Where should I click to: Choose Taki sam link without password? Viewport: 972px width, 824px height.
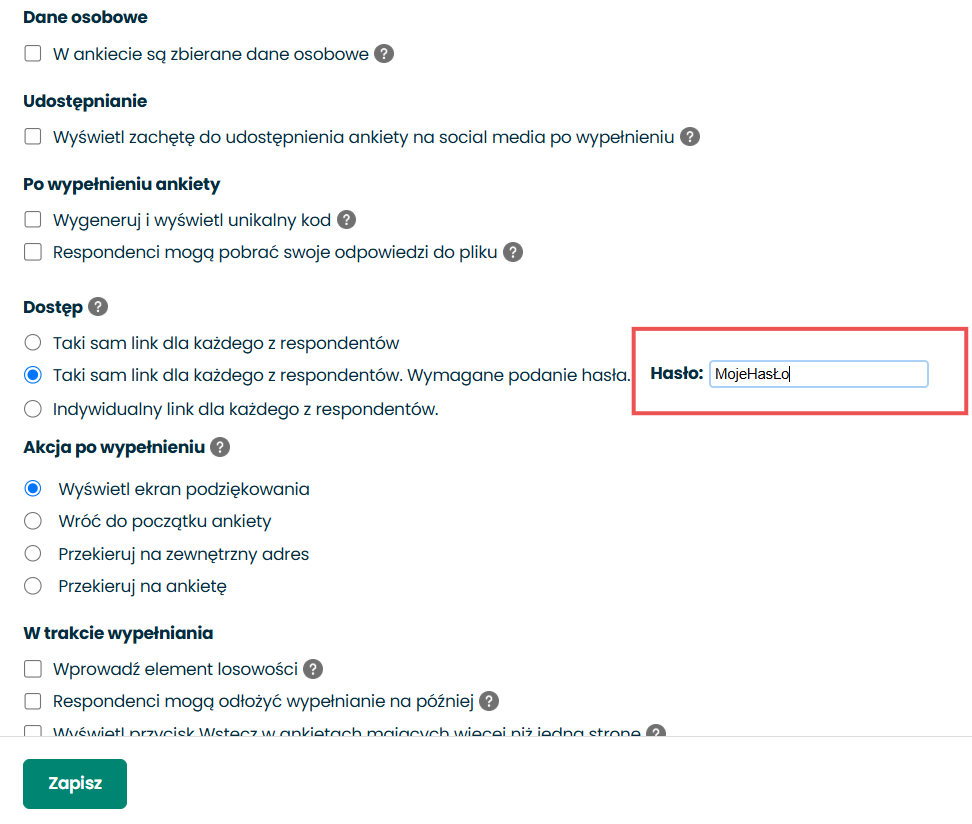click(33, 342)
